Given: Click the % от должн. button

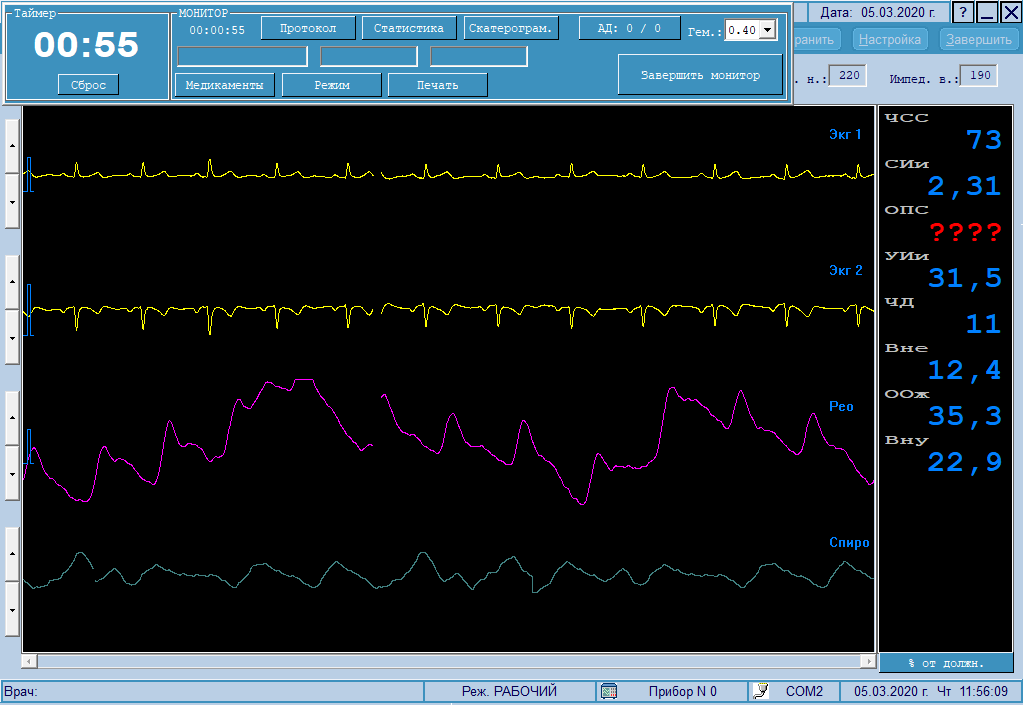Looking at the screenshot, I should point(946,663).
